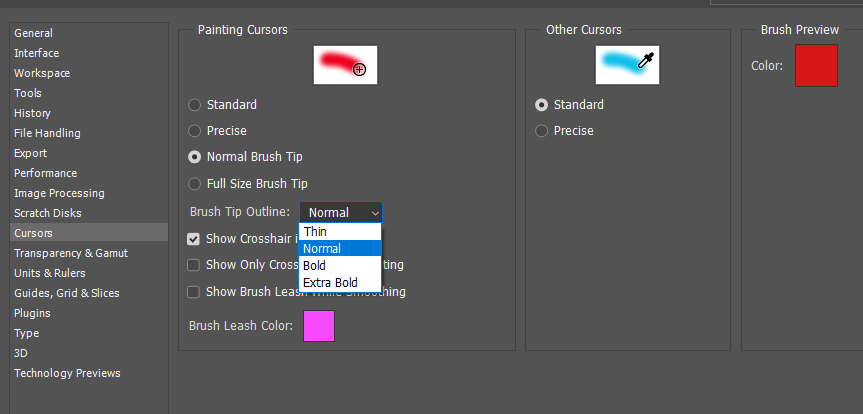The width and height of the screenshot is (863, 414).
Task: Choose Full Size Brush Tip option
Action: click(195, 184)
